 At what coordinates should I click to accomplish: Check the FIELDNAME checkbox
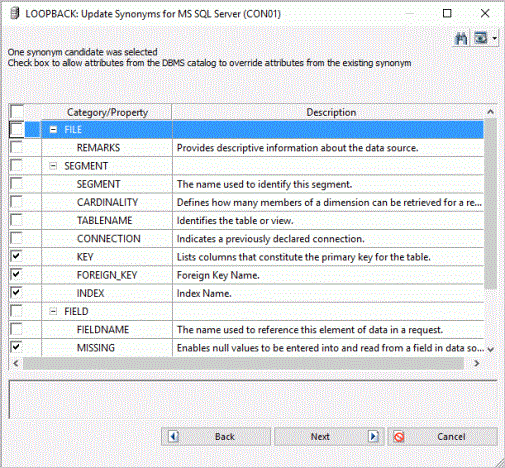(x=17, y=329)
